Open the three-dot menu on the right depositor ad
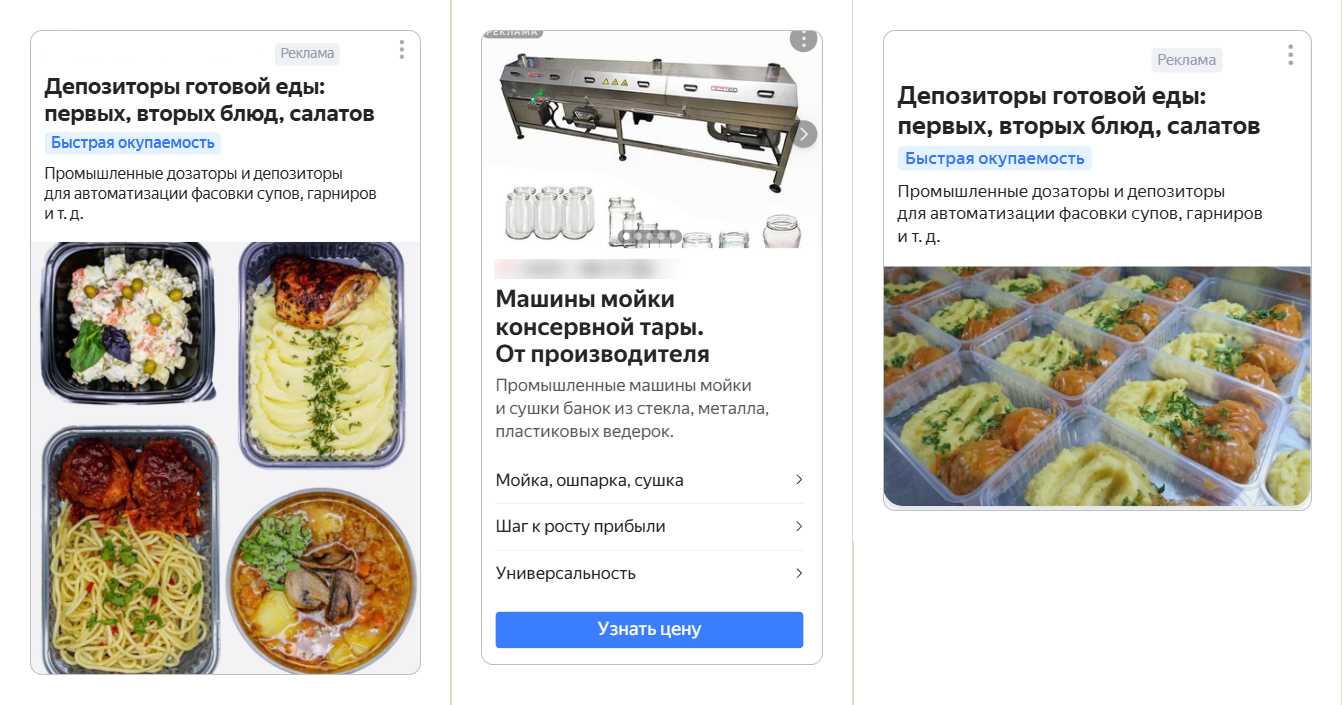The height and width of the screenshot is (705, 1342). click(1290, 55)
